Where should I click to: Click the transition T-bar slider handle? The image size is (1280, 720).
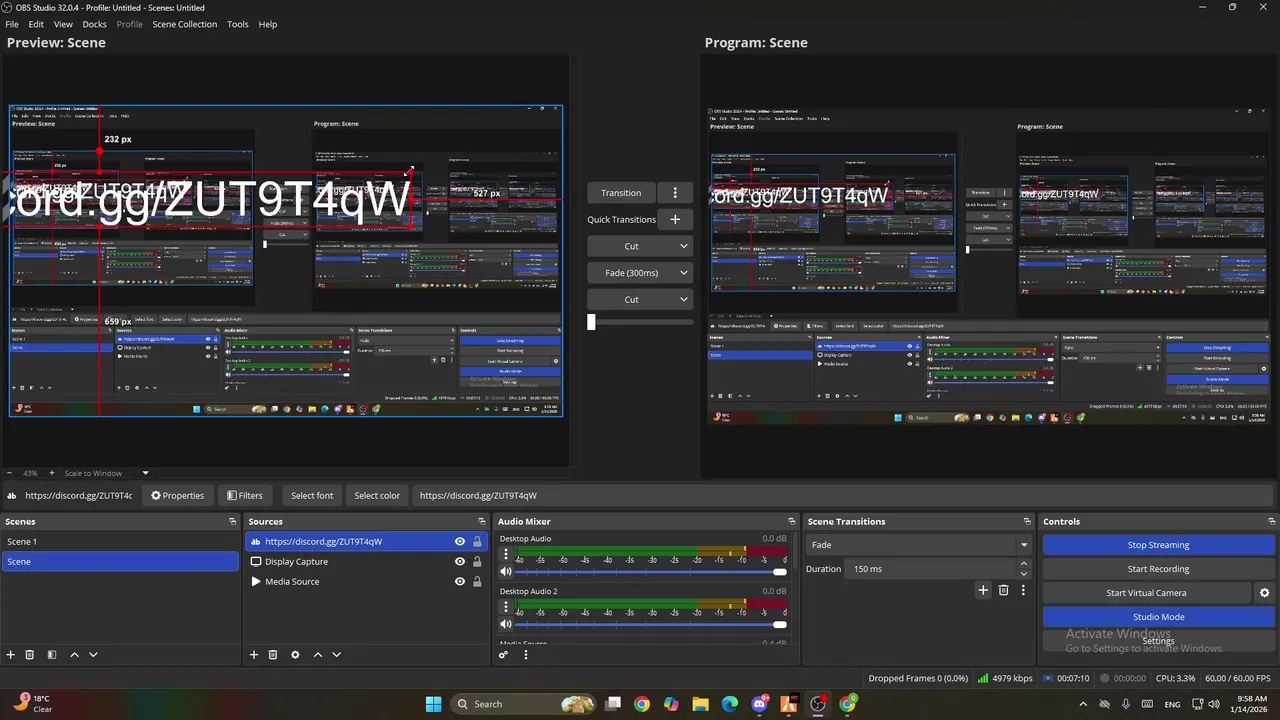coord(591,322)
